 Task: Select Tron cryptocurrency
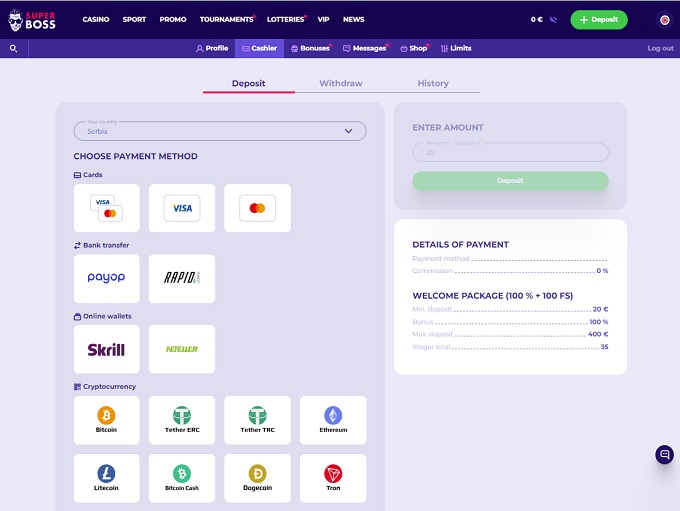click(333, 478)
